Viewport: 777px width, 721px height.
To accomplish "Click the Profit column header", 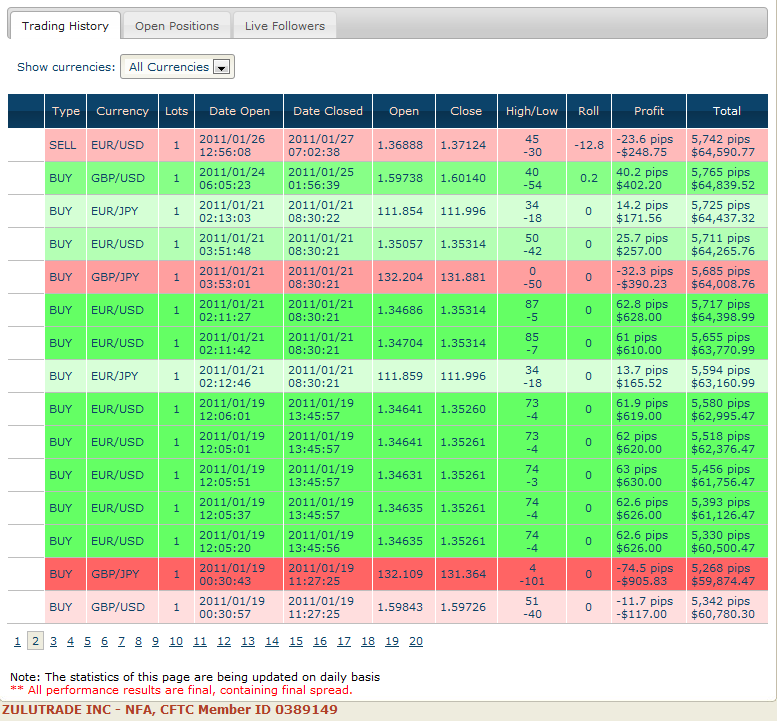I will click(649, 111).
